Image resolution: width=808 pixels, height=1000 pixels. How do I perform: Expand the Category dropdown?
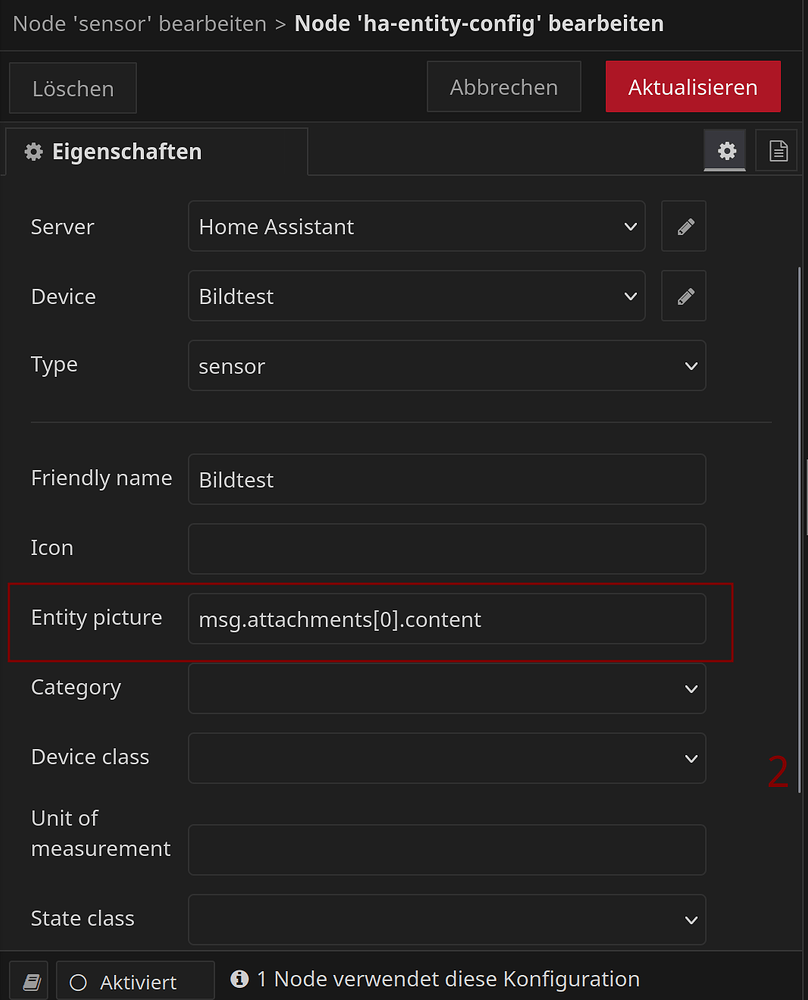(x=447, y=688)
